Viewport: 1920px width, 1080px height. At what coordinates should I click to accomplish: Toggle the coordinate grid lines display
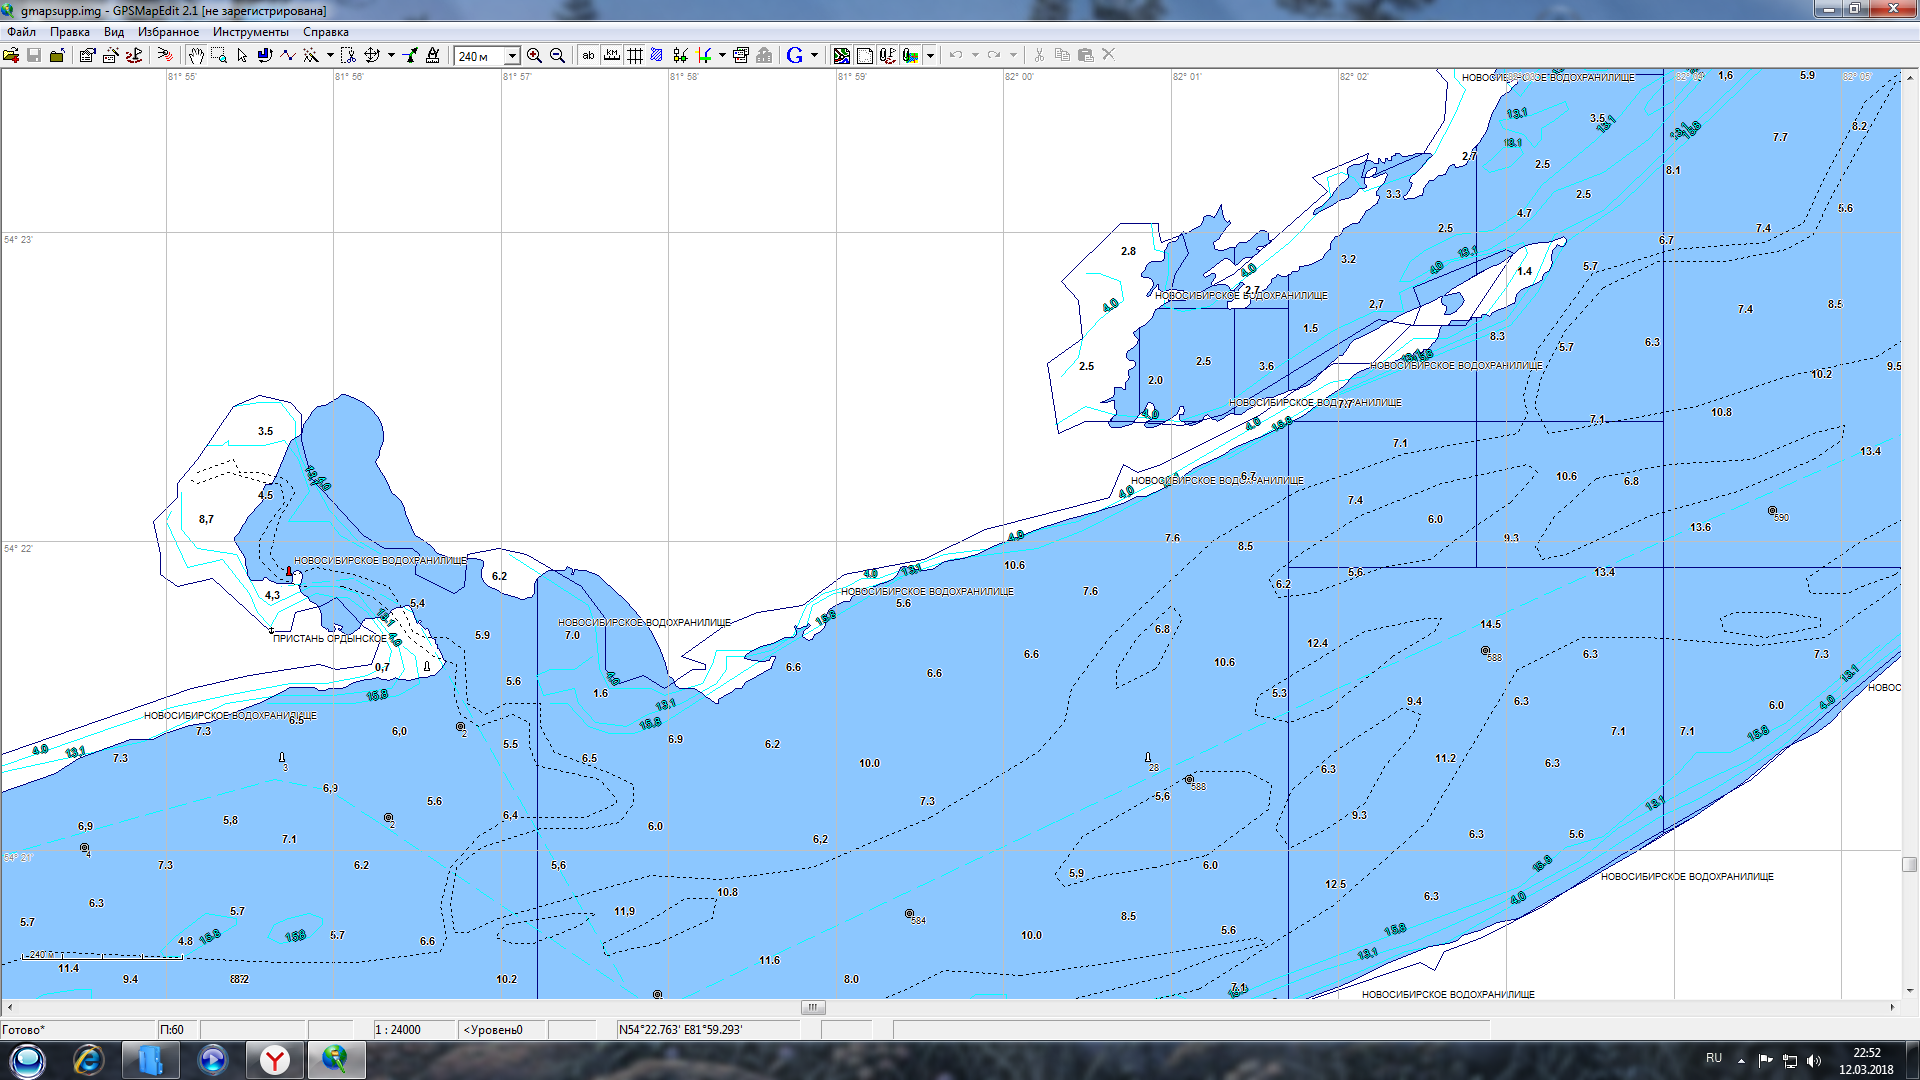(x=635, y=55)
